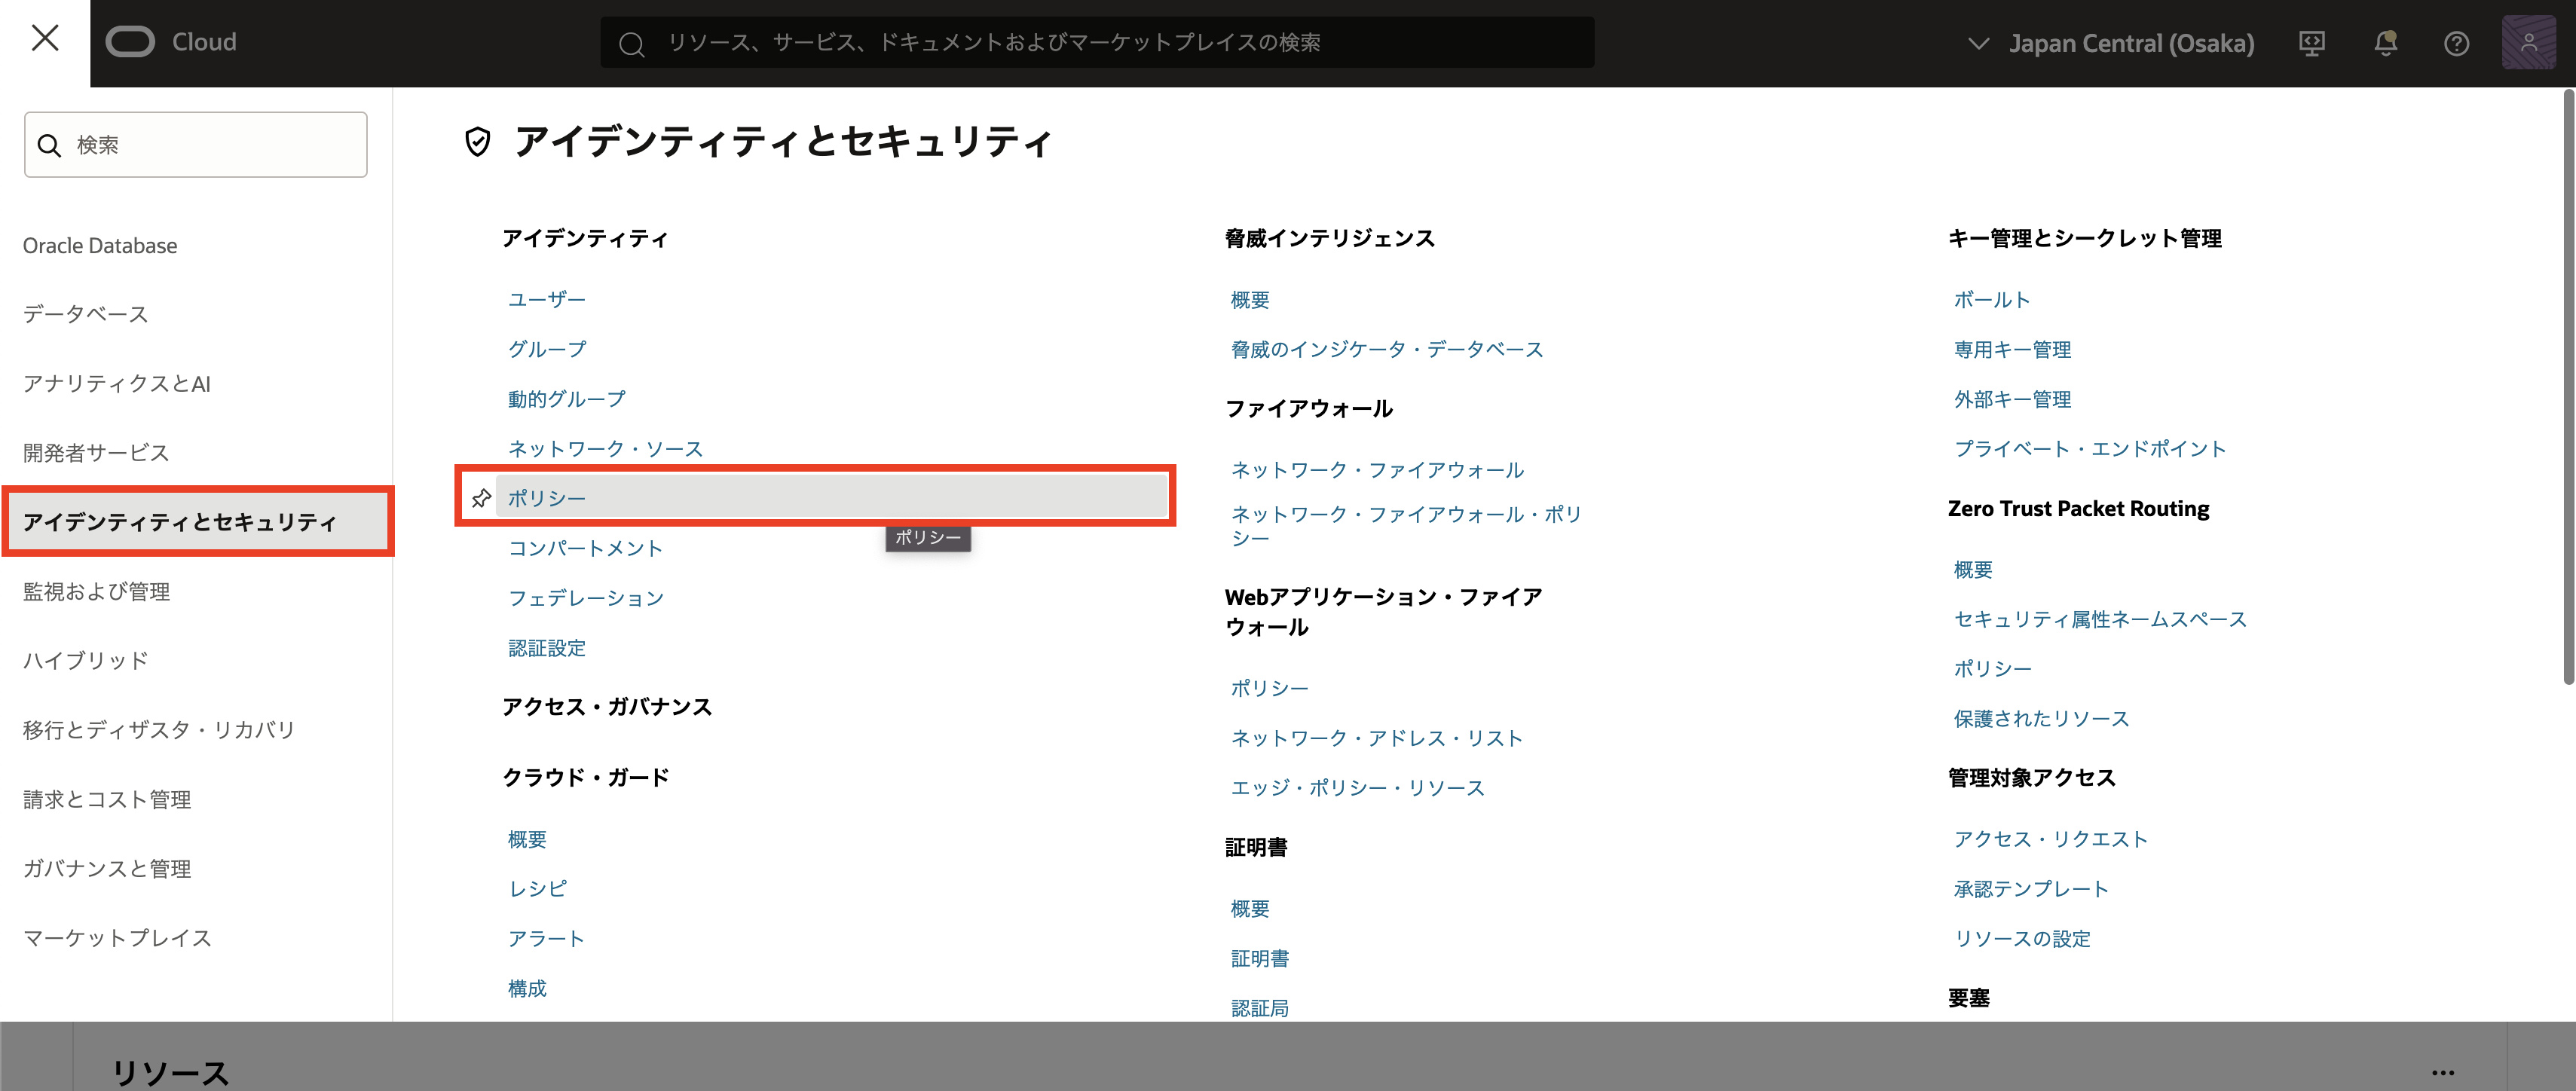Pin the ポリシー menu item
2576x1091 pixels.
[x=481, y=498]
